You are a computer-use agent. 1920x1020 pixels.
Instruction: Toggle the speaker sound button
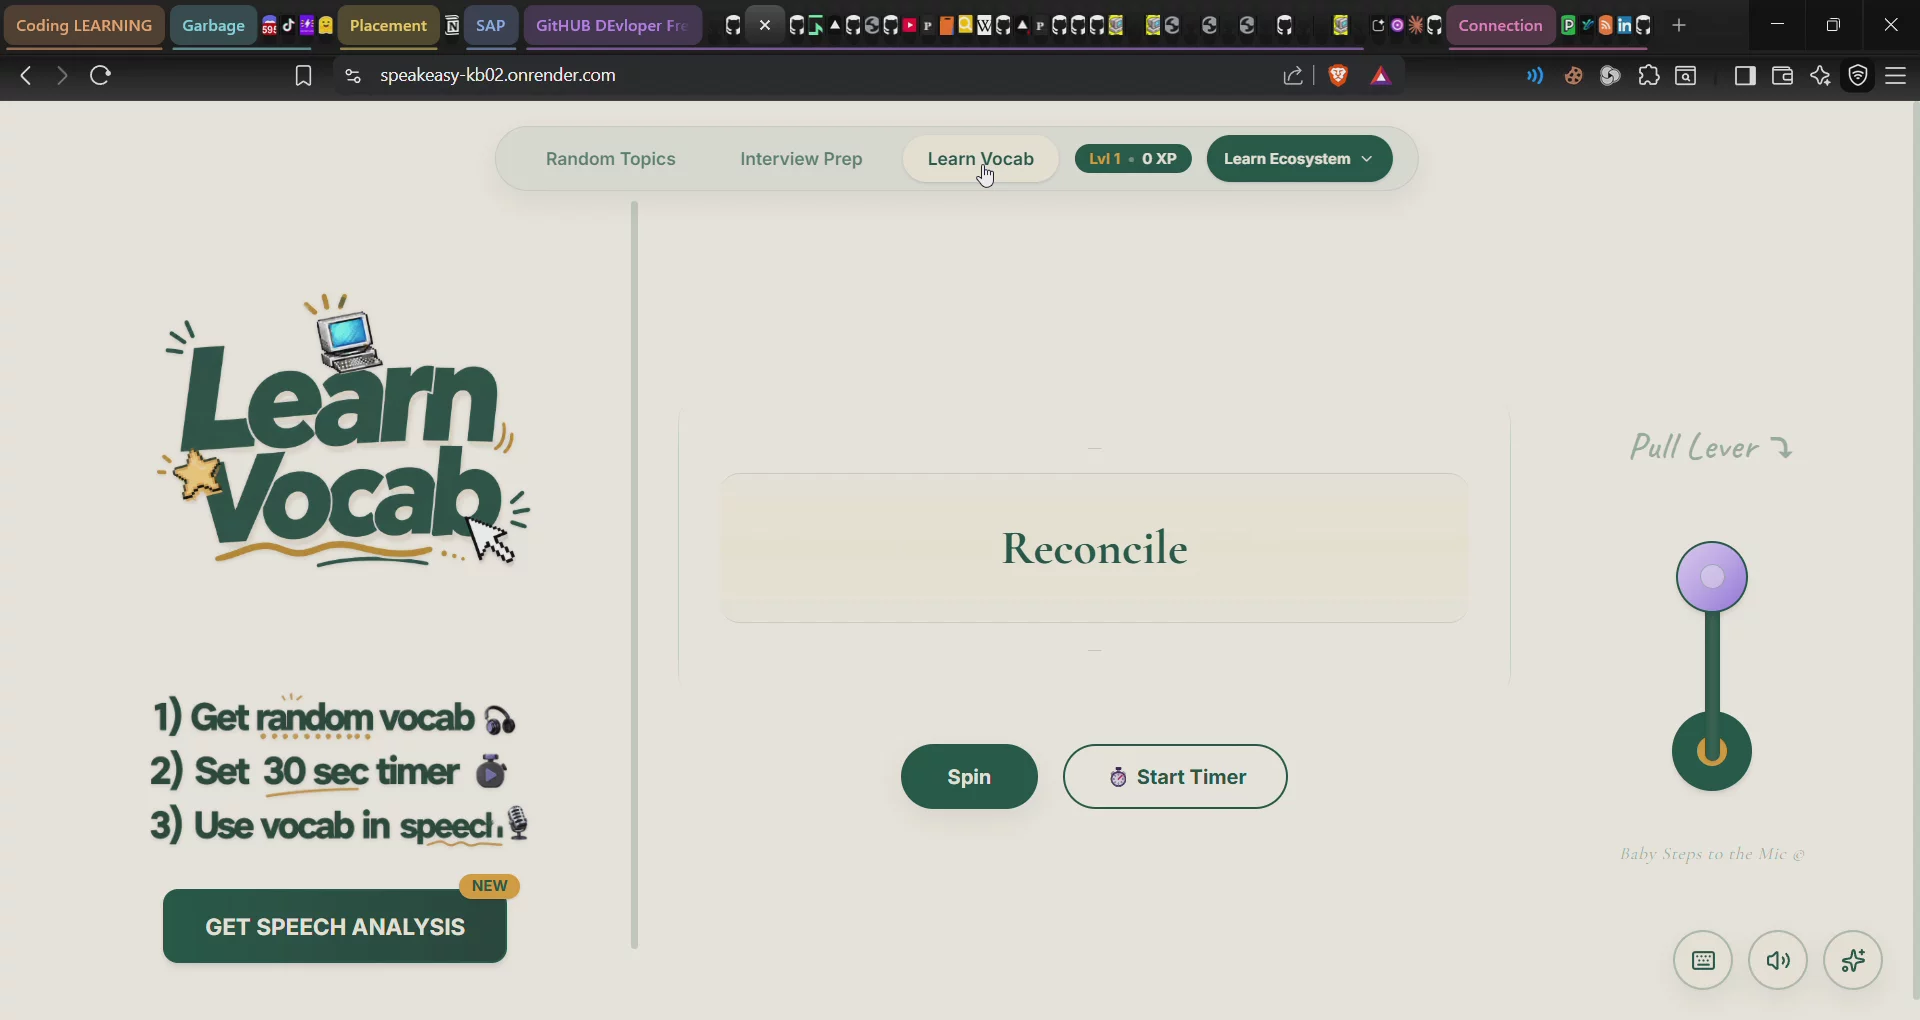[x=1778, y=960]
